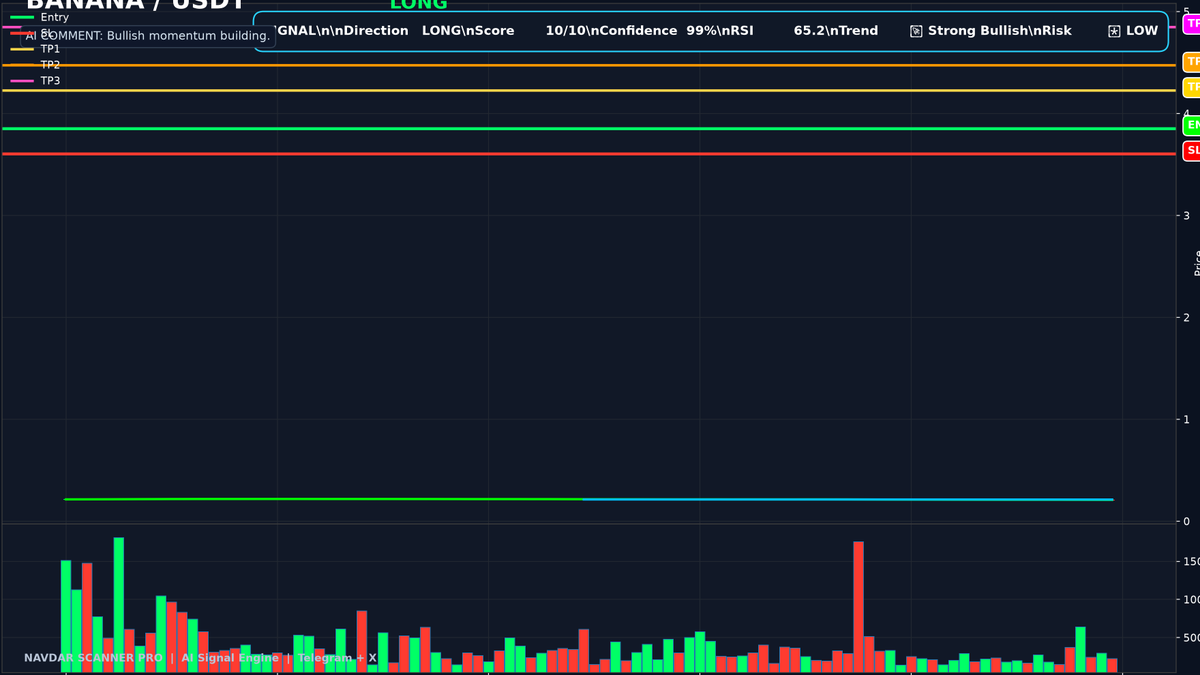
Task: Click the TP2 legend item
Action: pos(36,64)
